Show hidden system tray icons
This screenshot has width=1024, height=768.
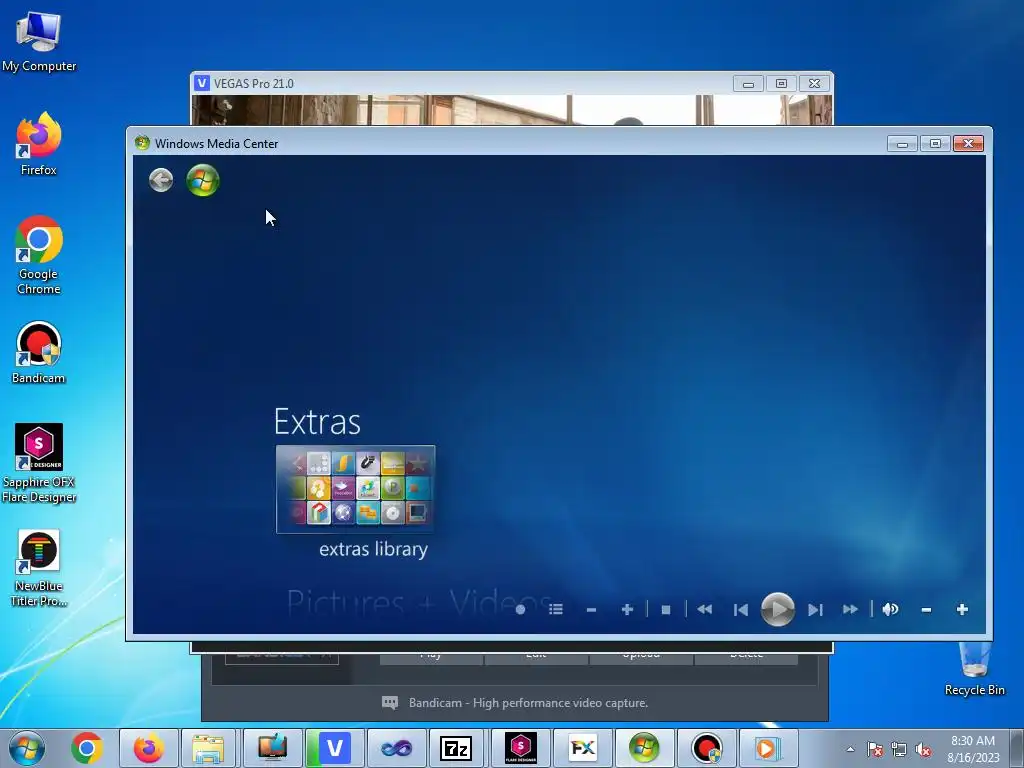click(850, 749)
